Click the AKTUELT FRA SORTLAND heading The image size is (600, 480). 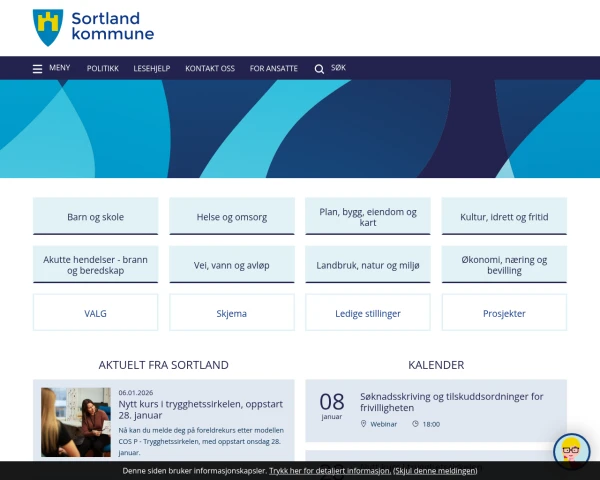(163, 365)
